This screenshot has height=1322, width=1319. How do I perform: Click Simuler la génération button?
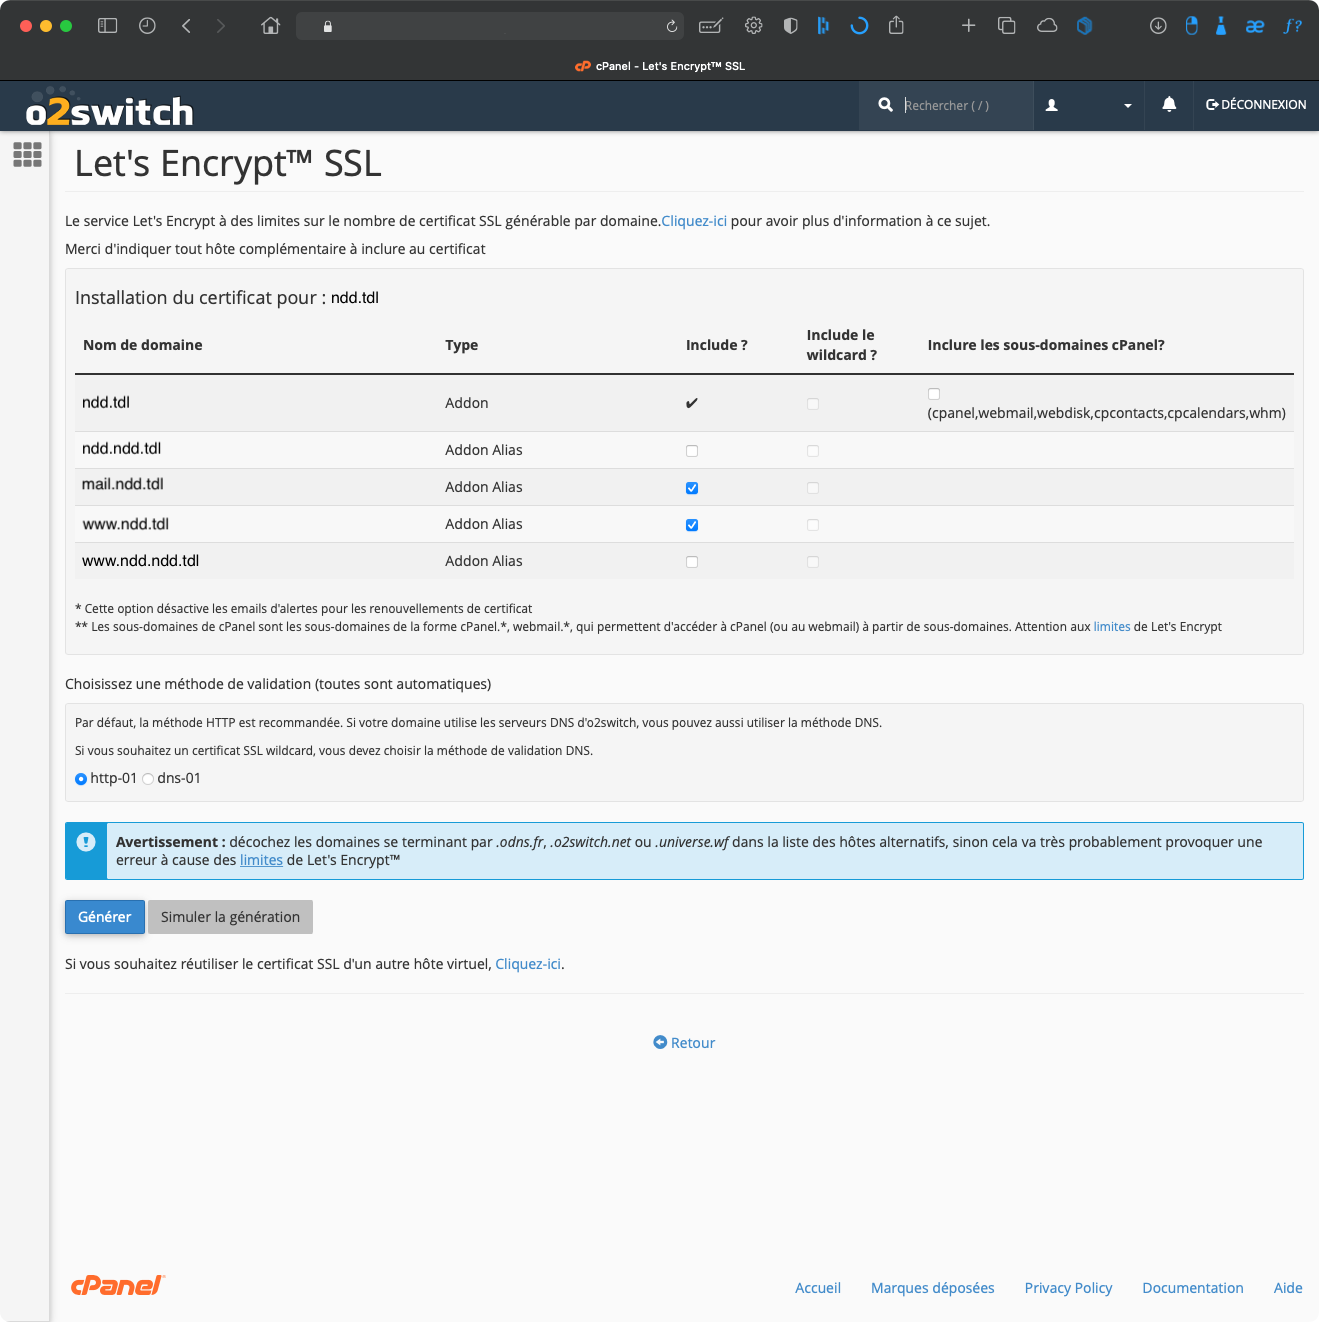[230, 917]
